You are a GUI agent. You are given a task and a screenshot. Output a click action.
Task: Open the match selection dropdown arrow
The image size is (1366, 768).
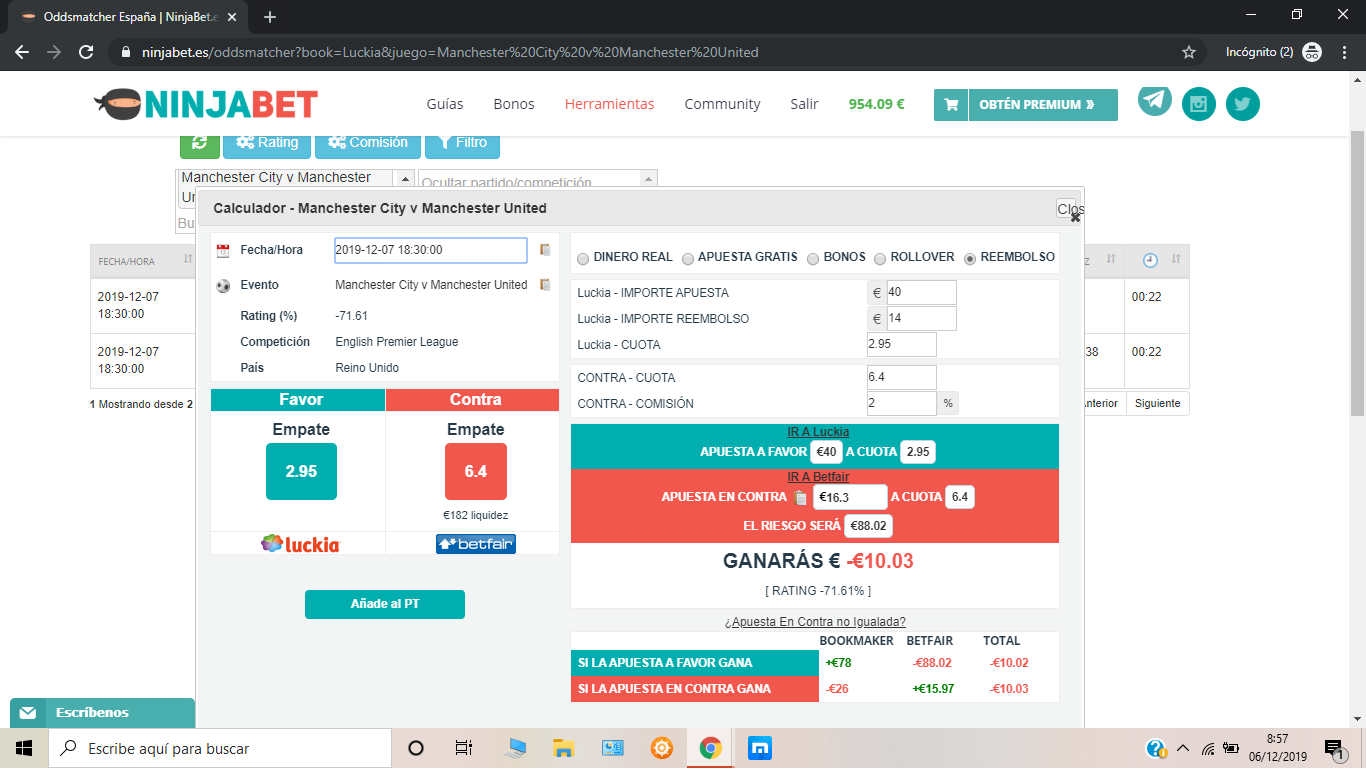pyautogui.click(x=405, y=178)
